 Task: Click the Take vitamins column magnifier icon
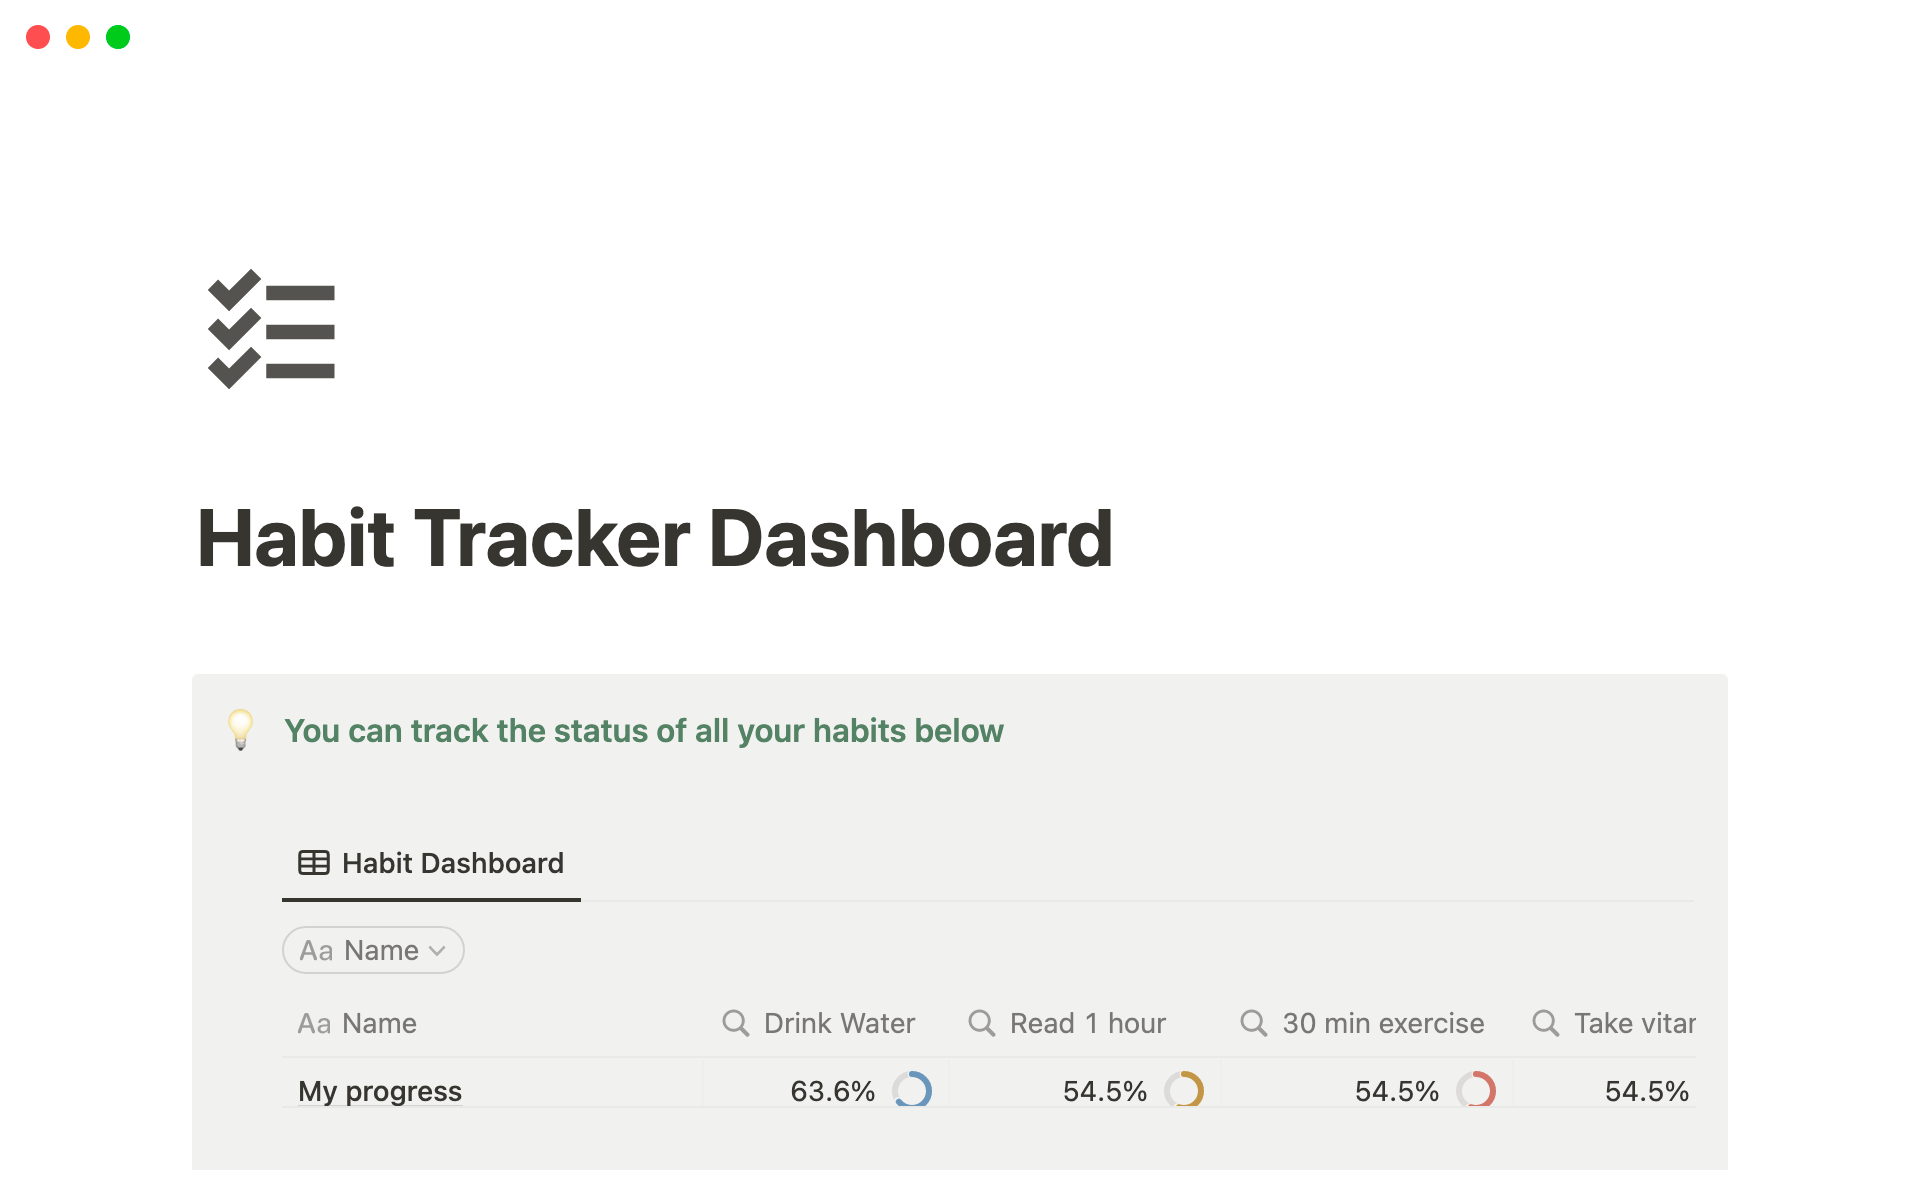click(1546, 1023)
